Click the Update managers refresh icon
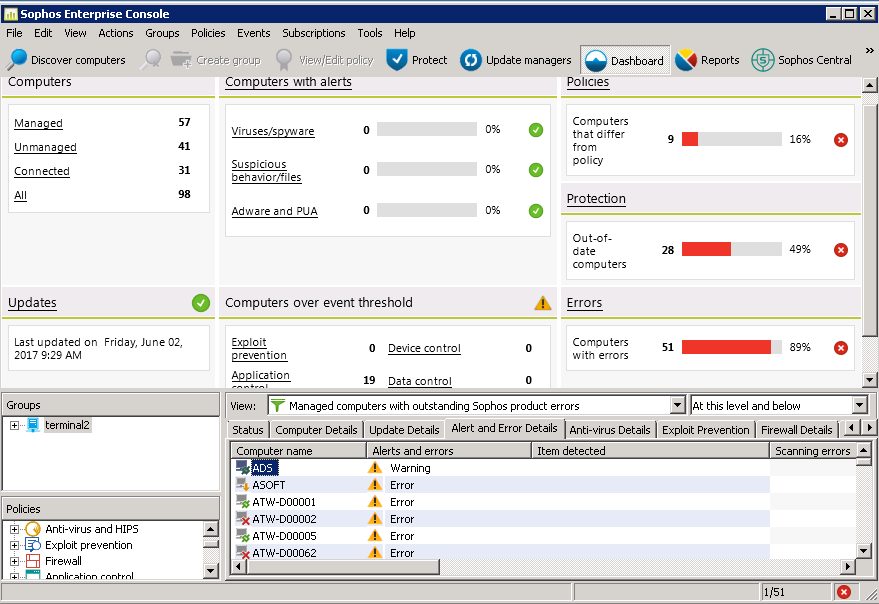 [x=470, y=59]
